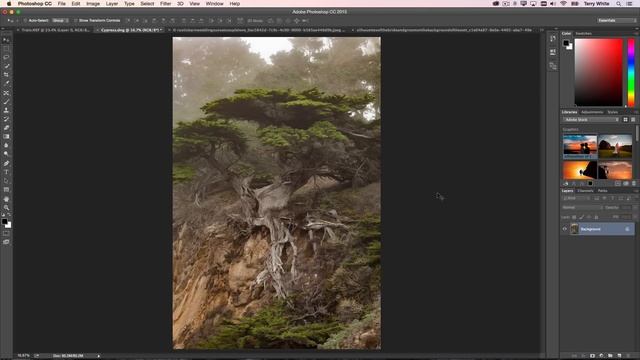The image size is (640, 360).
Task: Open the Adobe Stock library dropdown
Action: tap(591, 120)
